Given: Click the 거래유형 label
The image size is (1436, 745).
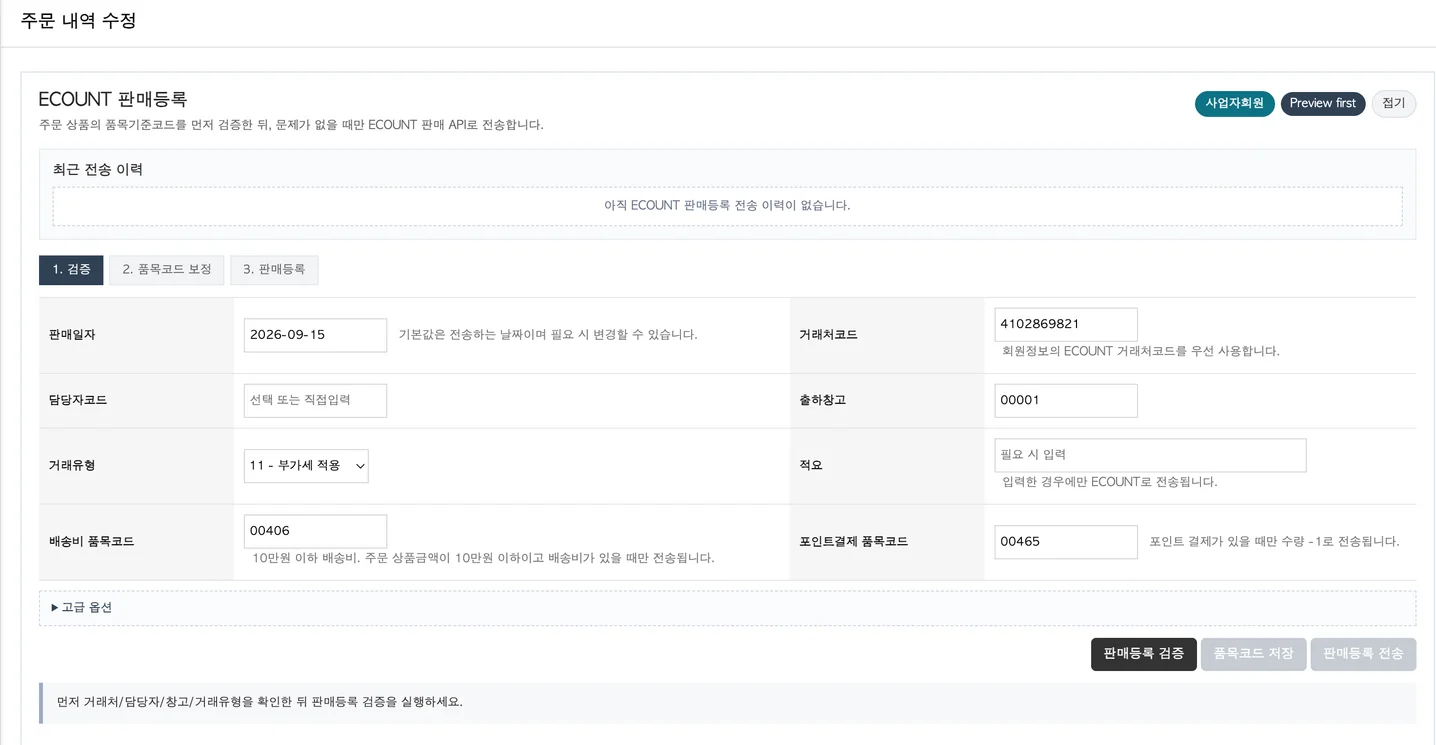Looking at the screenshot, I should pos(72,466).
